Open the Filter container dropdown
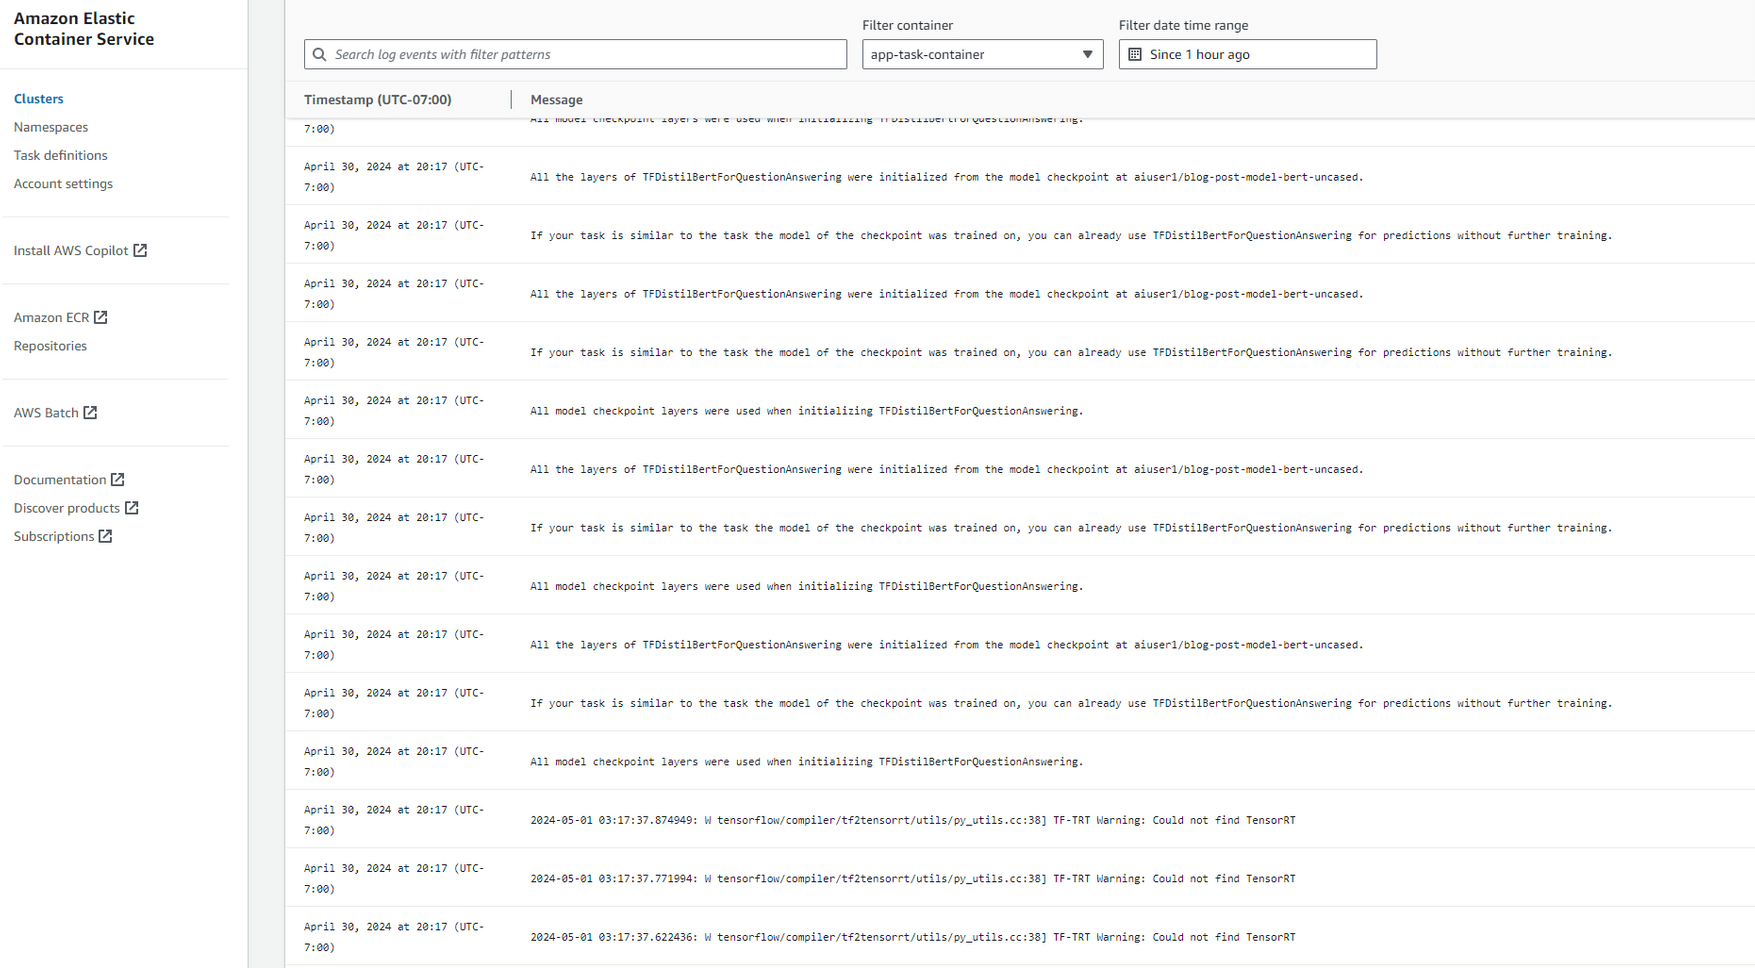 click(x=982, y=54)
